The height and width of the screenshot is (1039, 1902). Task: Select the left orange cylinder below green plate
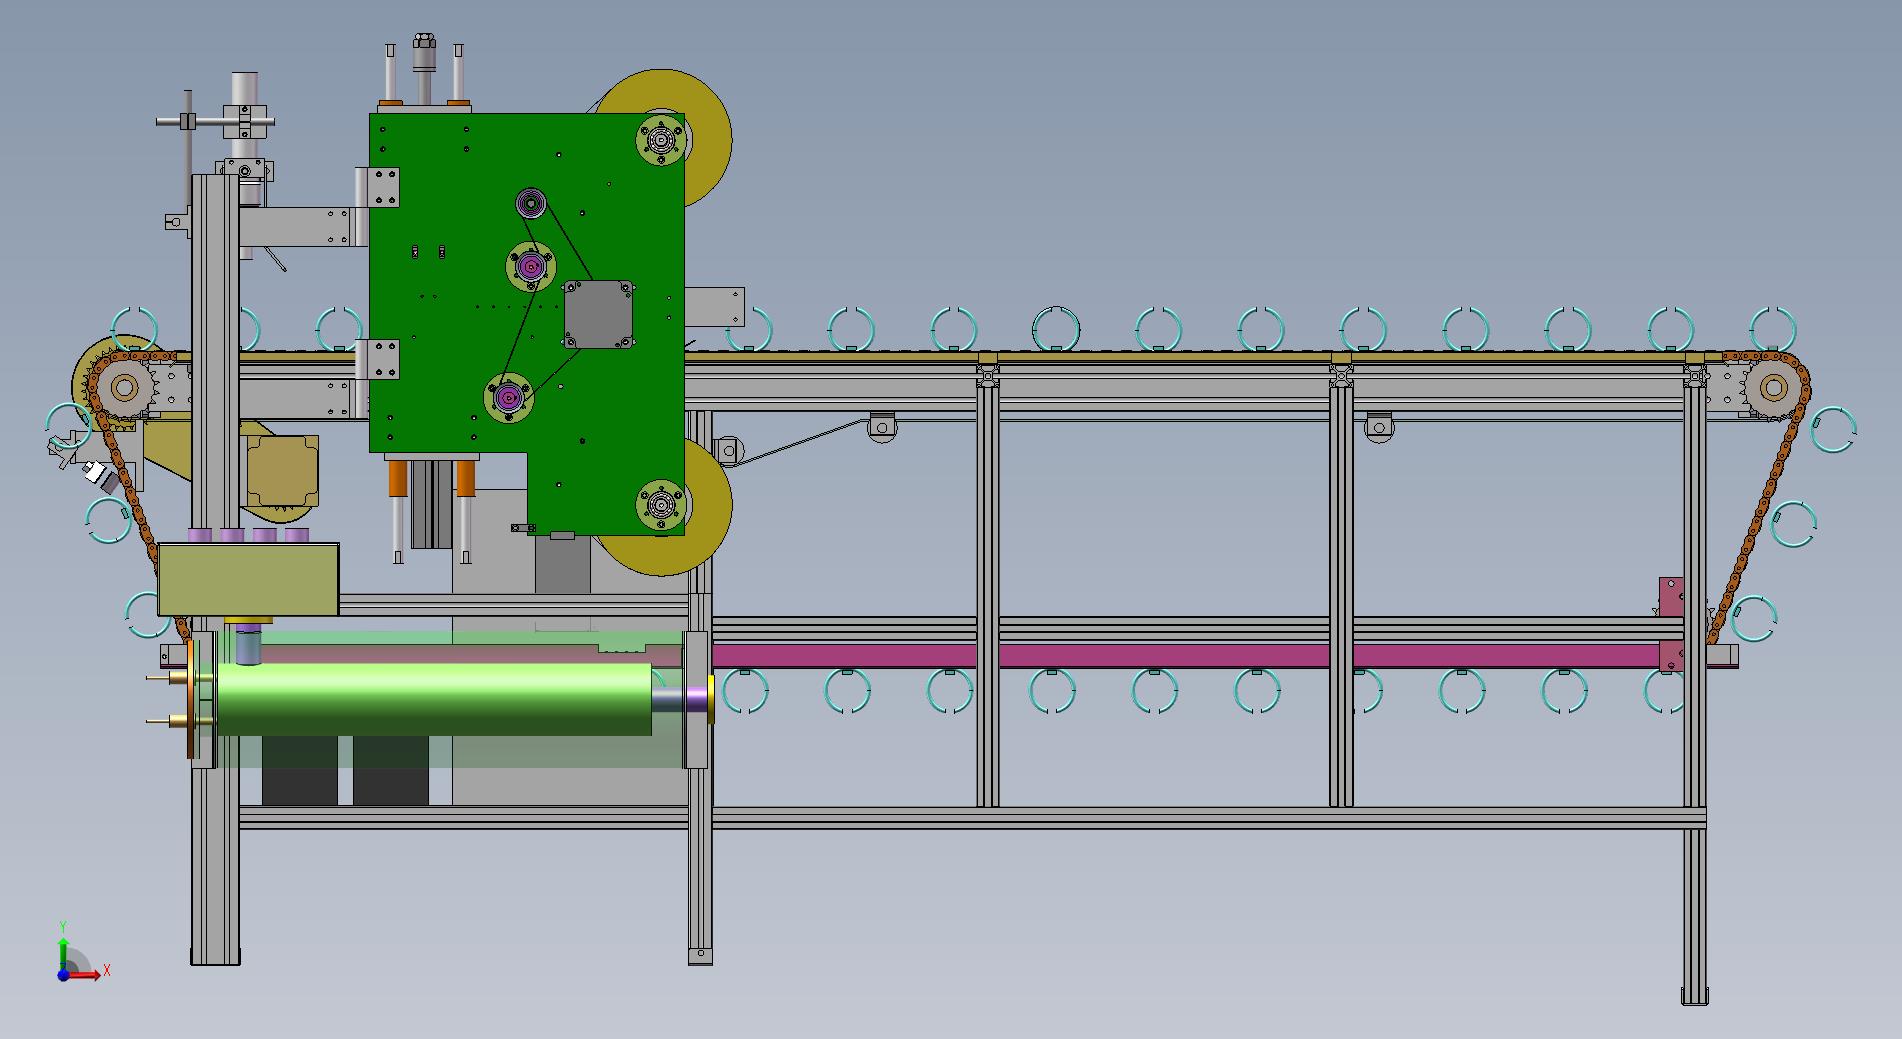click(398, 478)
